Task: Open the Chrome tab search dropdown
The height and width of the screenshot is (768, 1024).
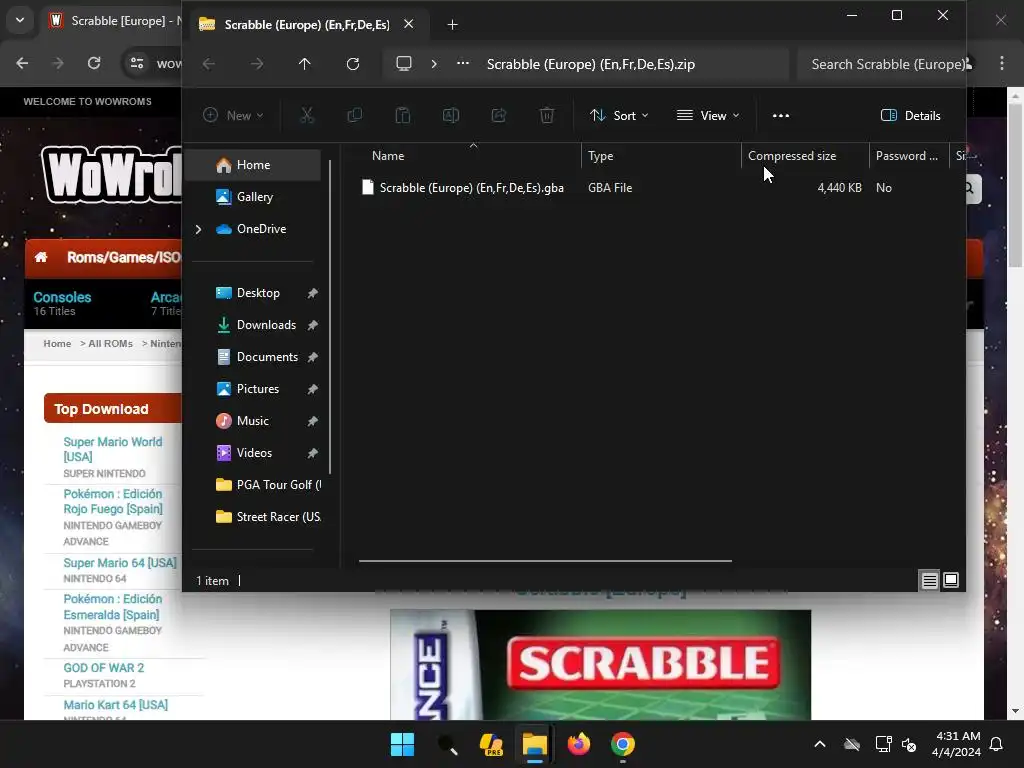Action: coord(20,20)
